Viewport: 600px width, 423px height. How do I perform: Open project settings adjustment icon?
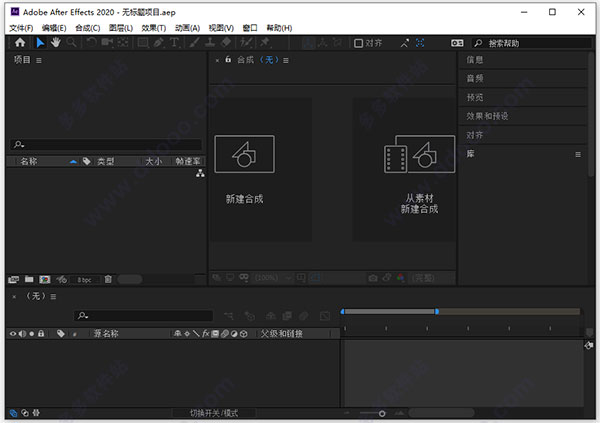tap(62, 279)
